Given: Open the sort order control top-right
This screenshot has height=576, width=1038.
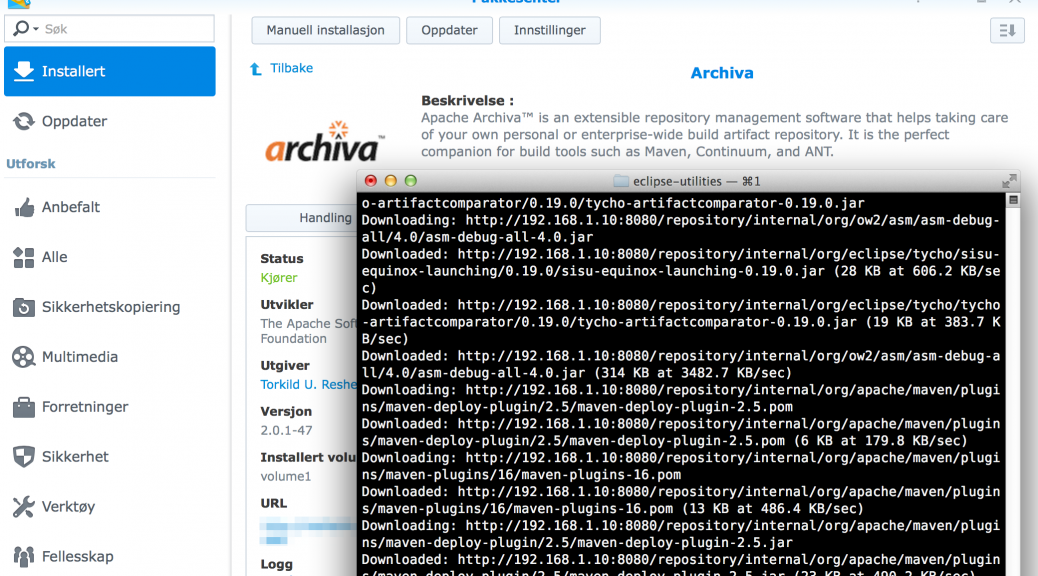Looking at the screenshot, I should pyautogui.click(x=1006, y=30).
